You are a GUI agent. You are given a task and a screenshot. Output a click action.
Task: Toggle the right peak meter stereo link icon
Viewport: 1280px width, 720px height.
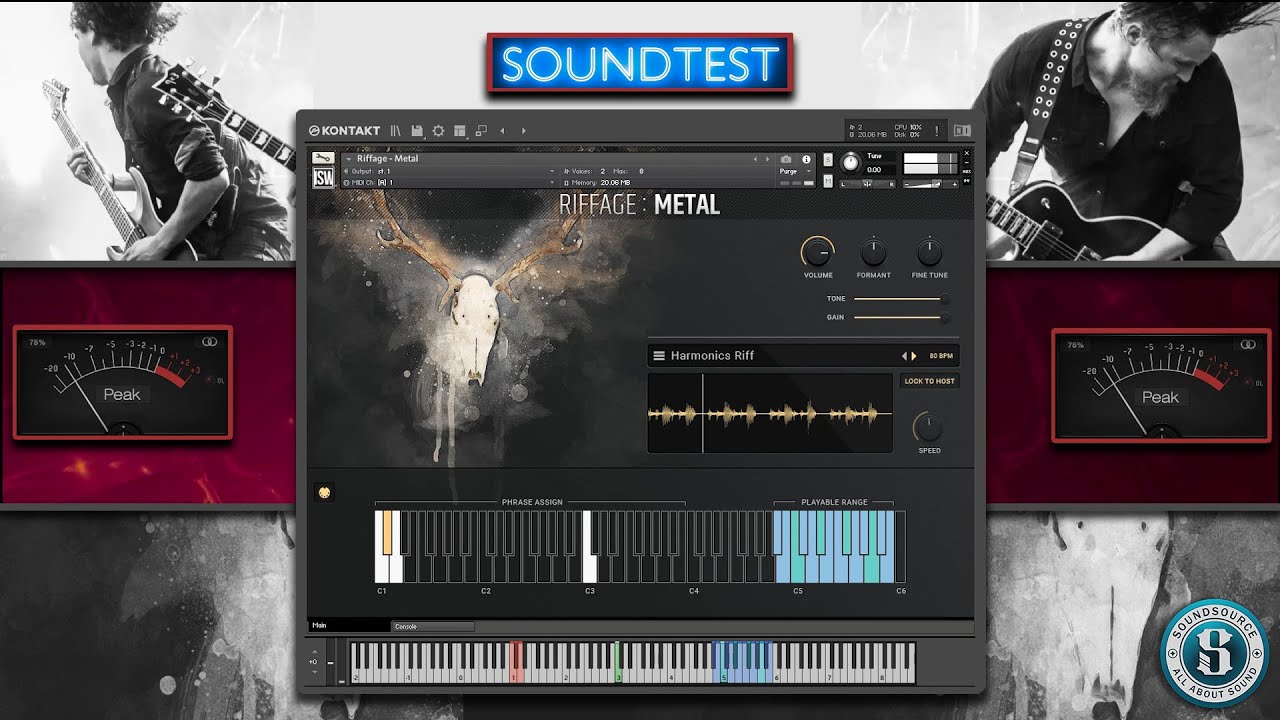[x=1248, y=344]
